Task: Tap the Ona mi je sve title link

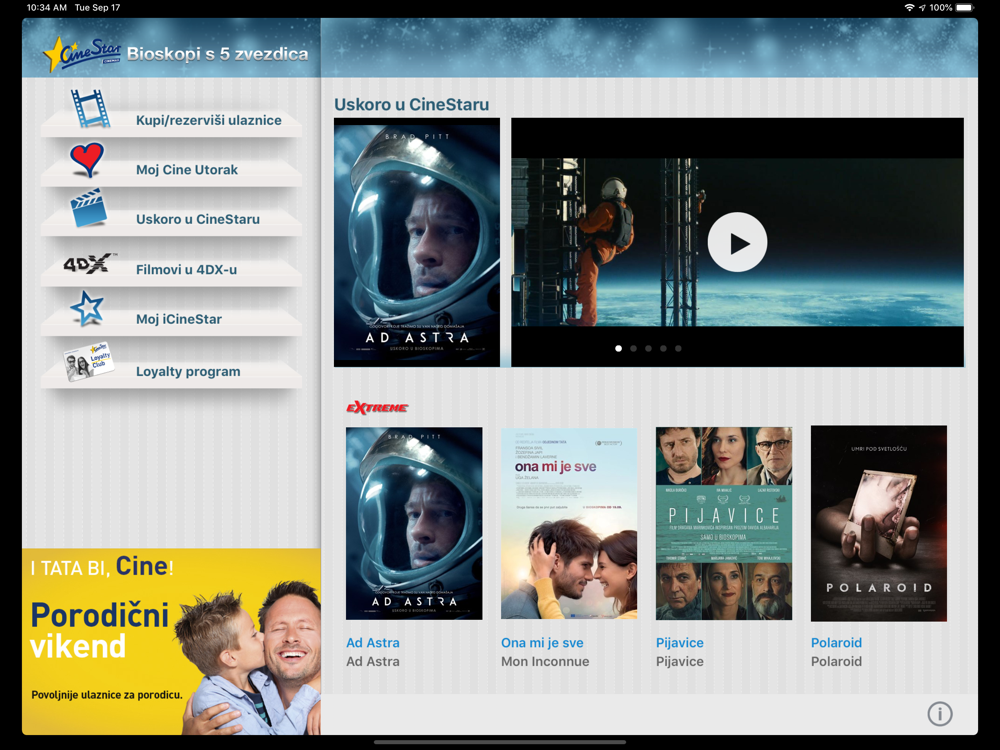Action: (542, 643)
